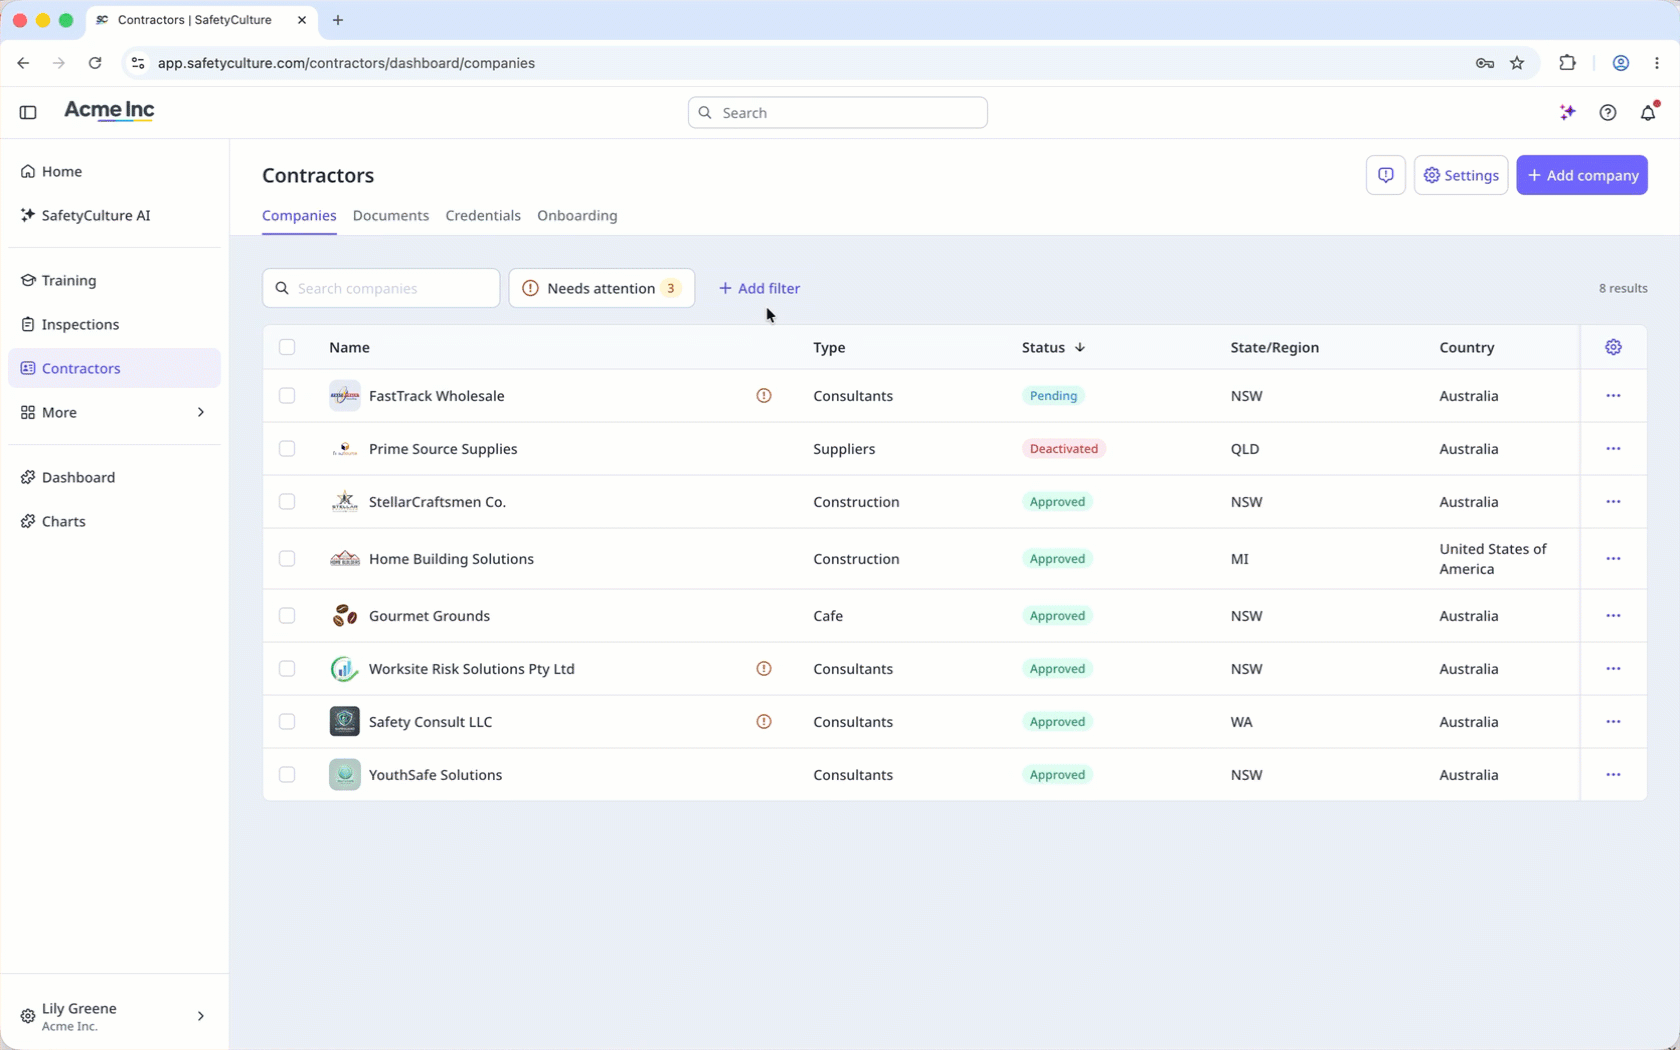Open Charts in sidebar

tap(114, 522)
